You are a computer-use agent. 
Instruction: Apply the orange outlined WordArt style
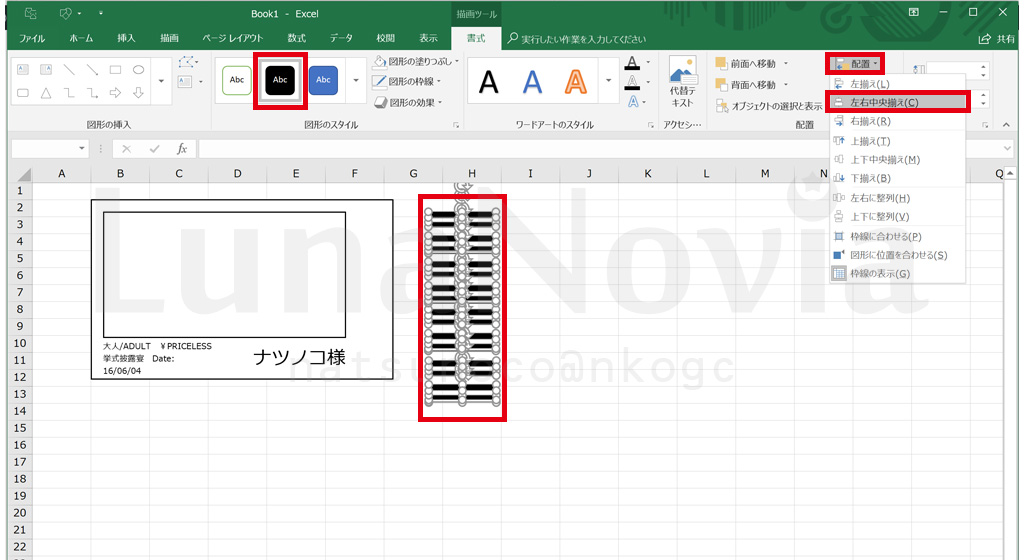(x=575, y=81)
